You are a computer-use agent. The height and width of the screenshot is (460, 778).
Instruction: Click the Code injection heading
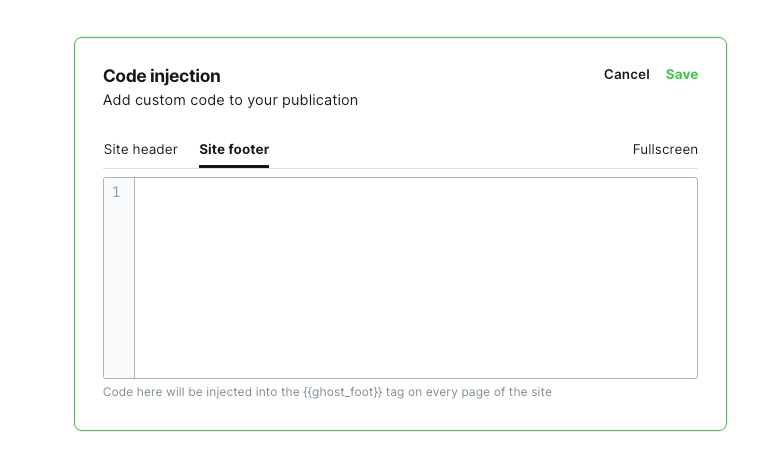point(162,76)
